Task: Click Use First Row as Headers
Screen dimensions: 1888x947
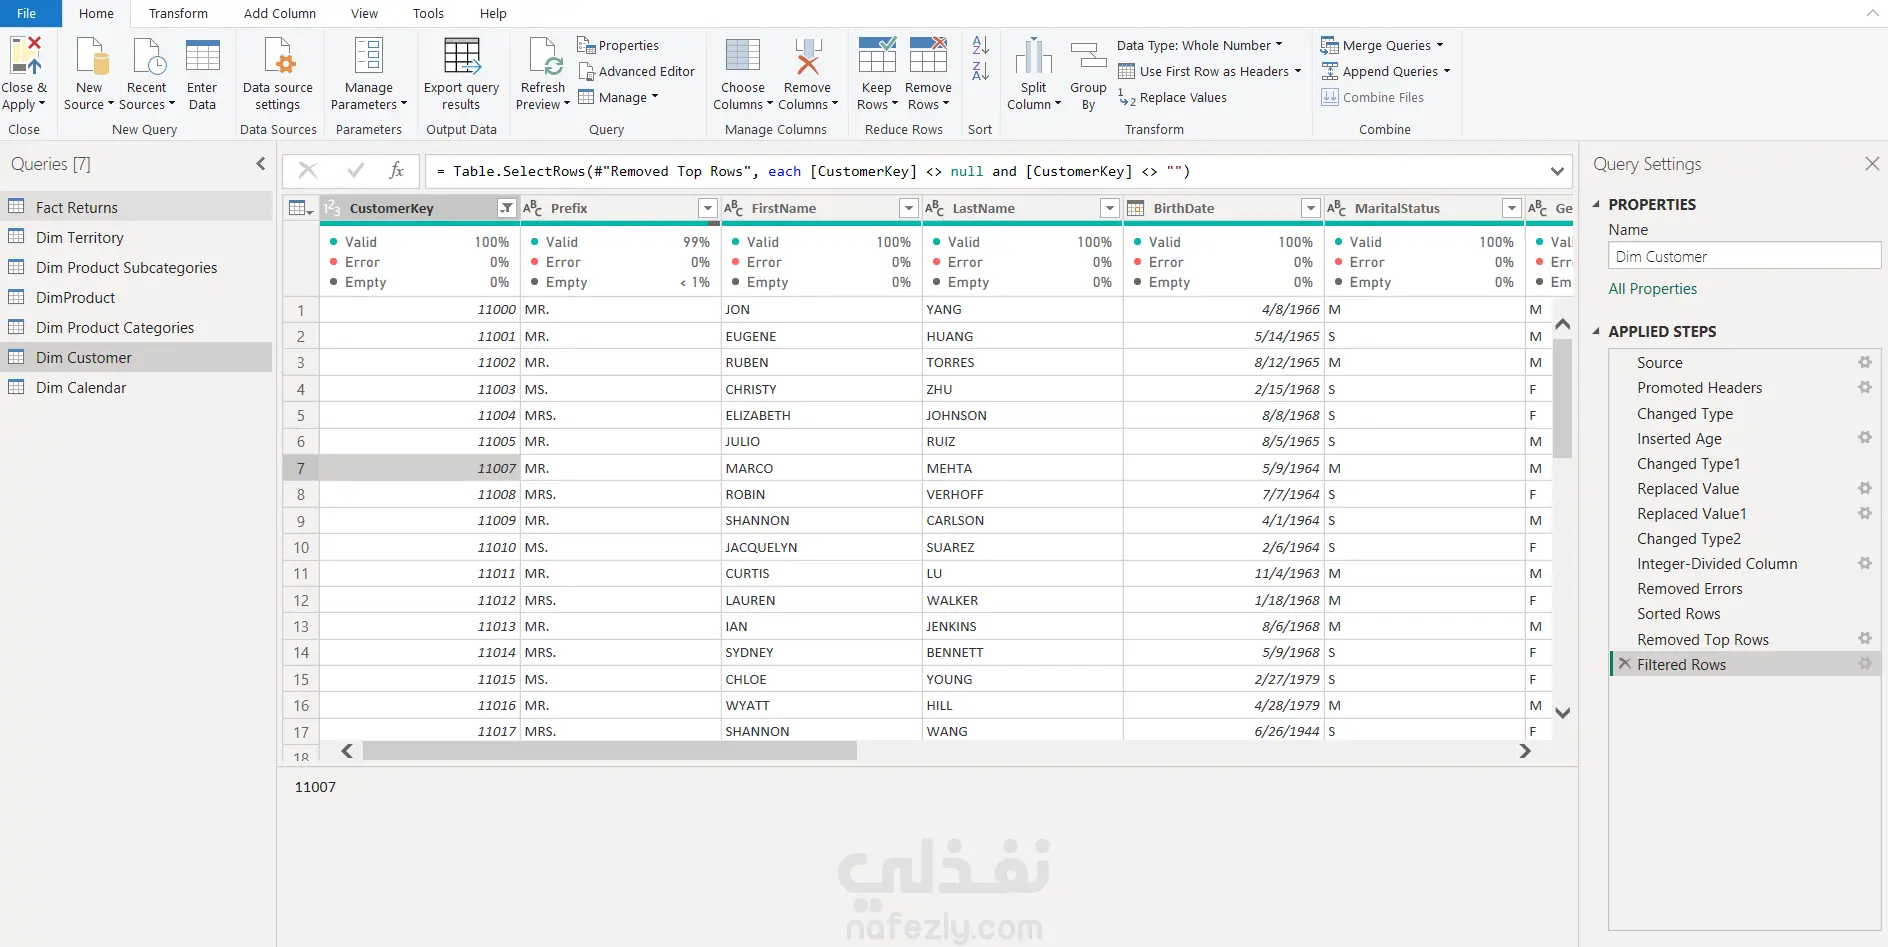Action: coord(1209,71)
